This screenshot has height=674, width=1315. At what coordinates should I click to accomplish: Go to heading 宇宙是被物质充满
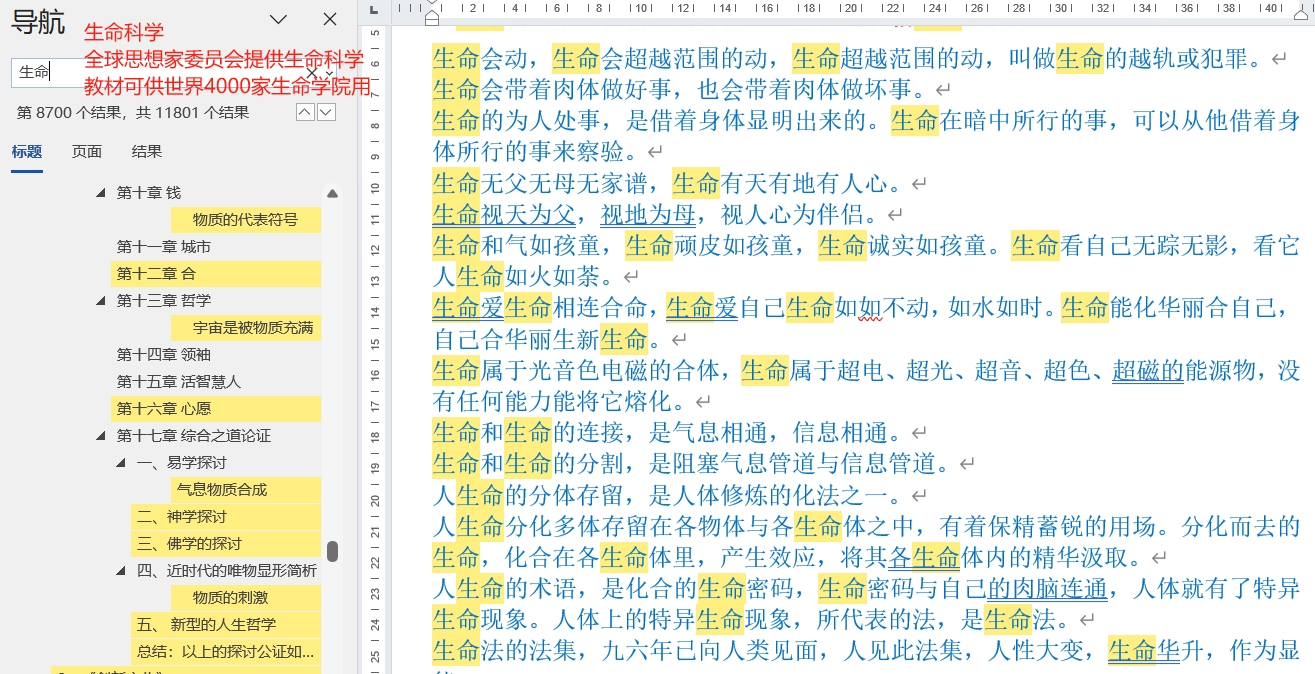(246, 328)
